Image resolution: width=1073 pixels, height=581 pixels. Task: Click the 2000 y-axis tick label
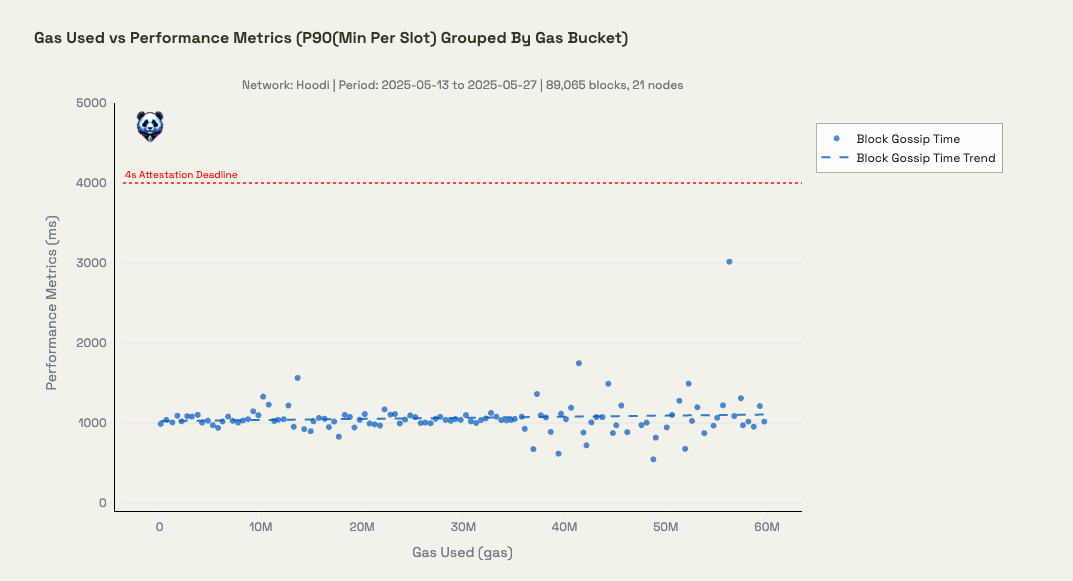tap(90, 343)
